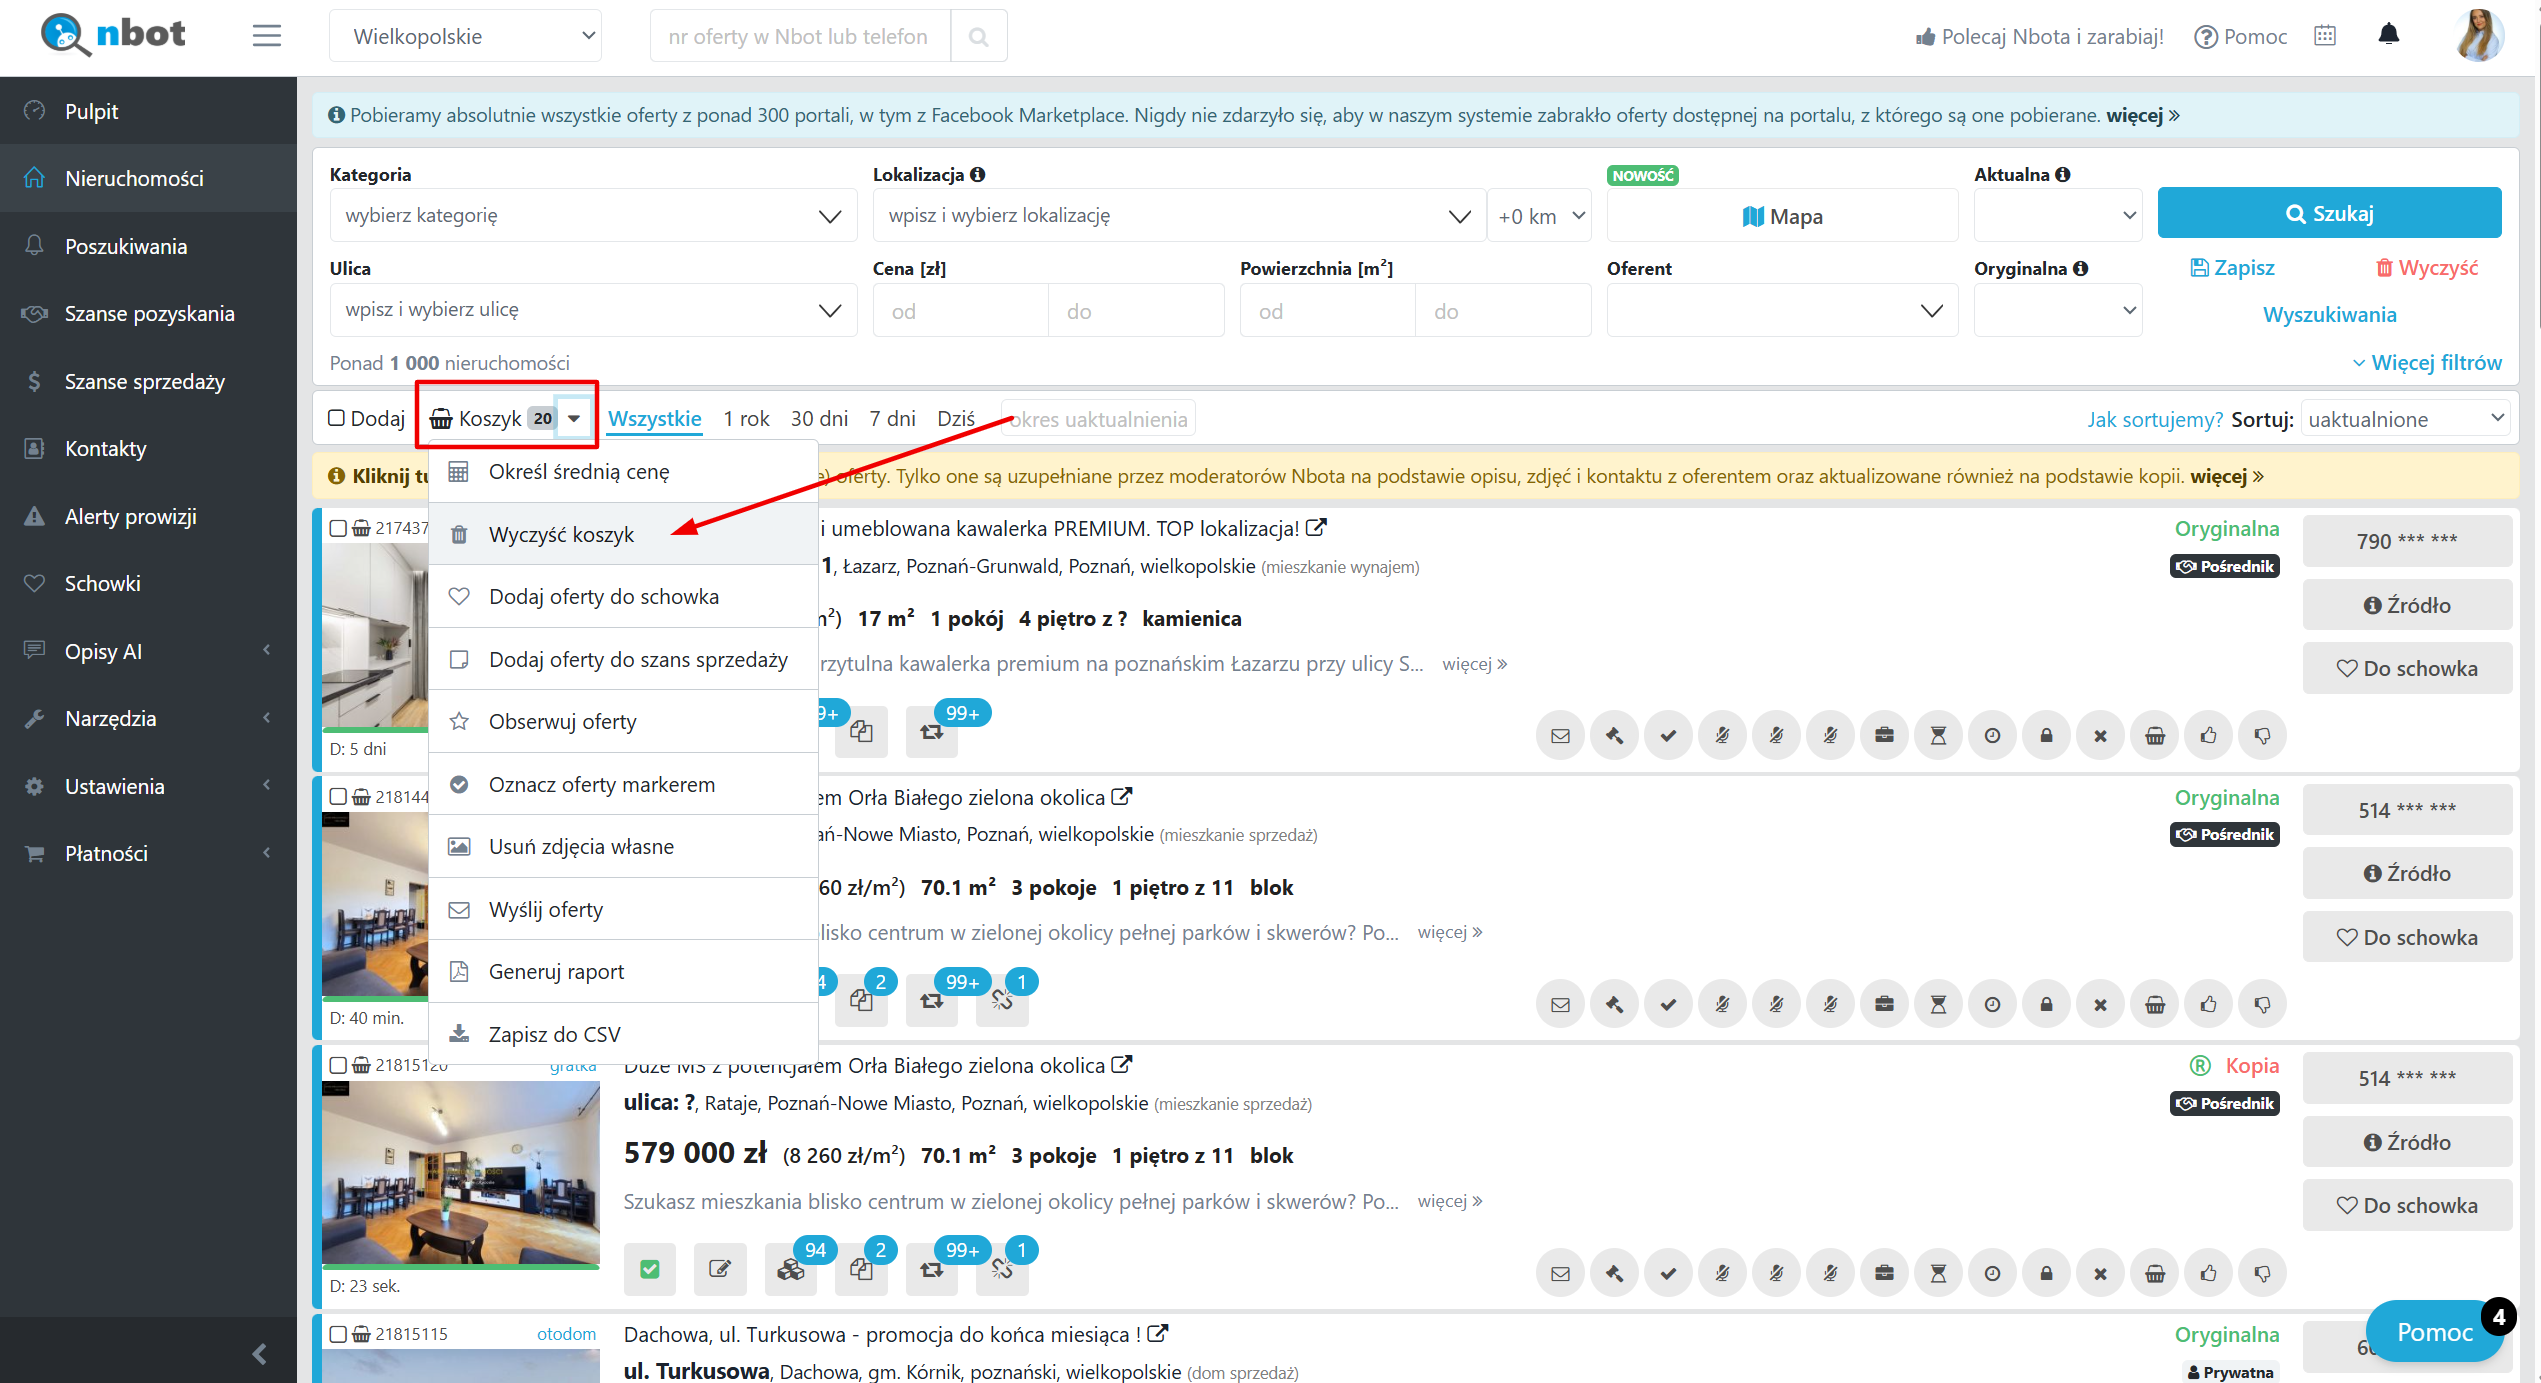
Task: Click thumbs up icon on second listing
Action: coord(2208,1004)
